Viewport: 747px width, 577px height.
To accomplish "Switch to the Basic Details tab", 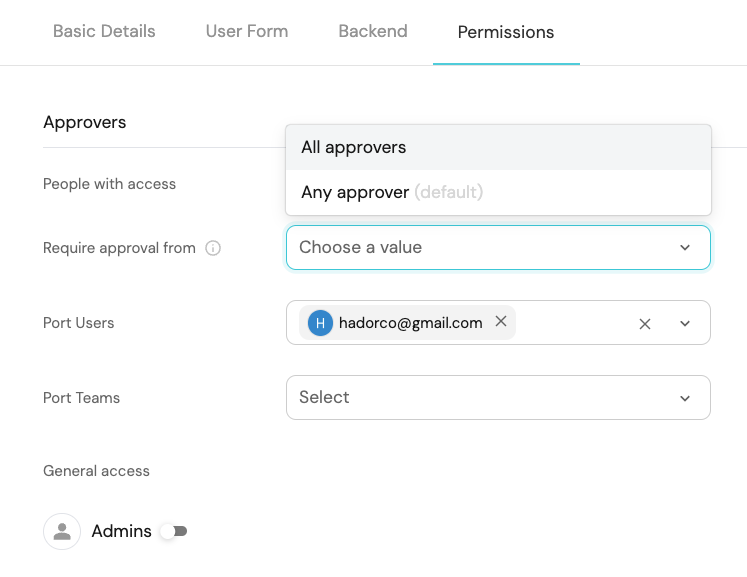I will [x=104, y=31].
